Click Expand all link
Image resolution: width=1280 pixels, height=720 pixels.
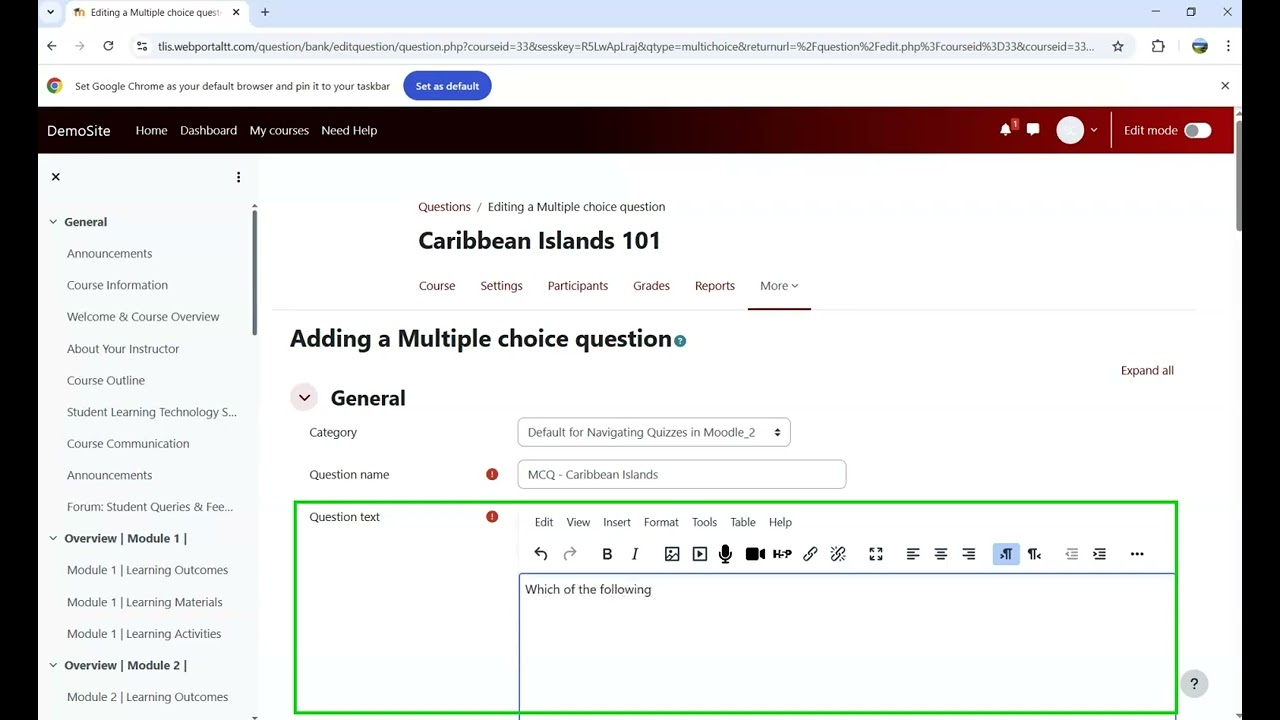tap(1147, 370)
